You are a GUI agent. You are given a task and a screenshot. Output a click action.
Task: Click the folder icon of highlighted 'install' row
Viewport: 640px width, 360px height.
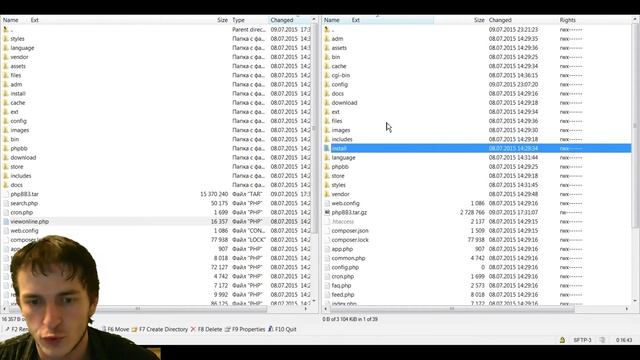[x=327, y=149]
